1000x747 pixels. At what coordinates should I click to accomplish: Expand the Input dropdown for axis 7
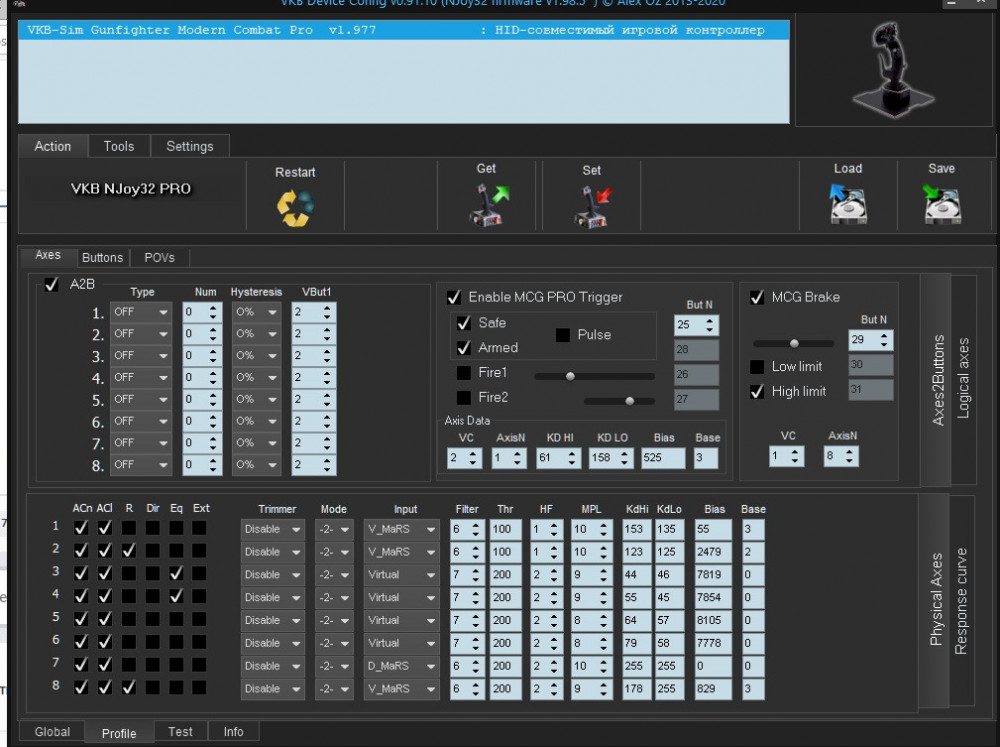click(x=401, y=666)
